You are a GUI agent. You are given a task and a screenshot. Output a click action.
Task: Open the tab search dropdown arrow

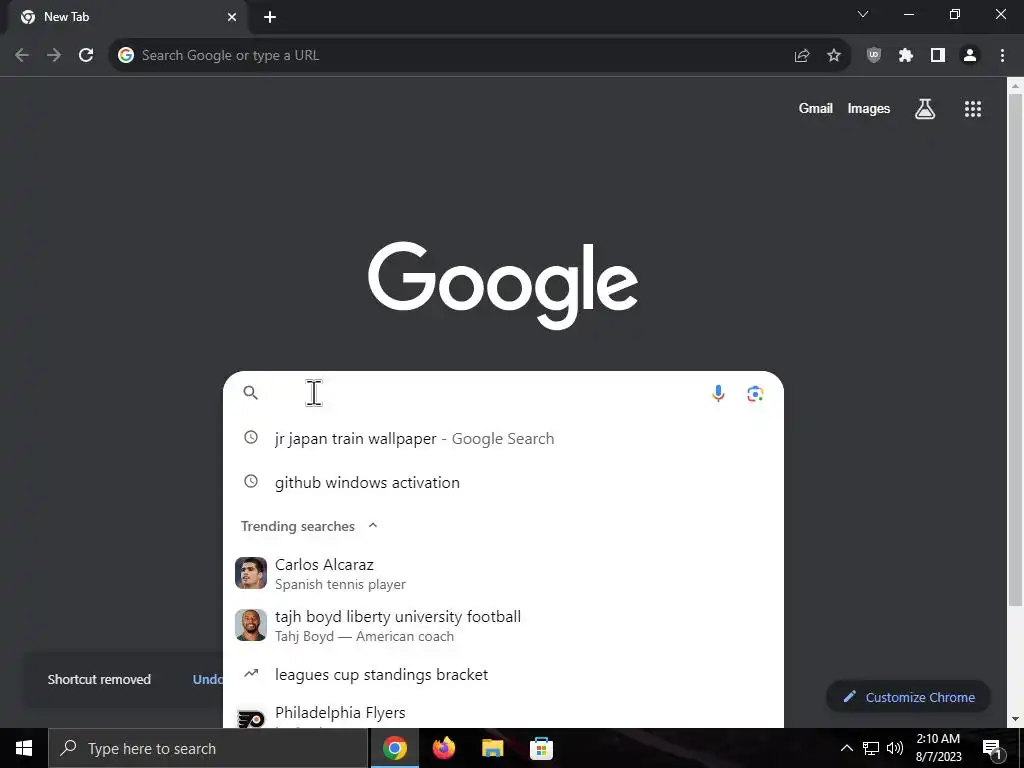(x=863, y=14)
